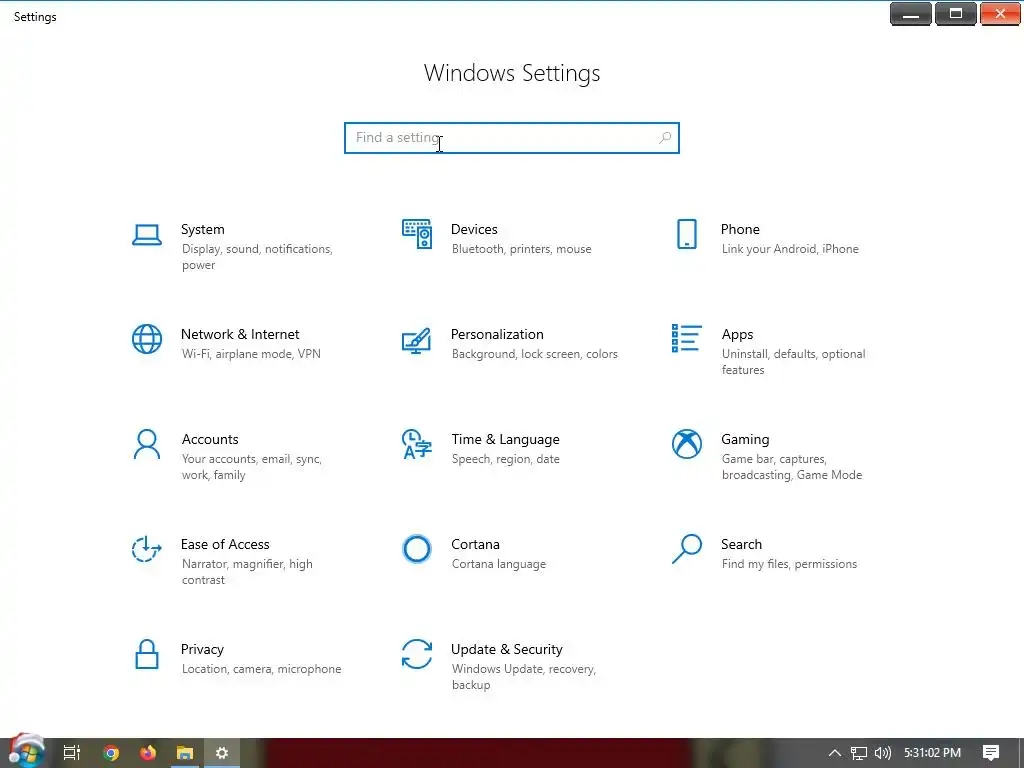
Task: Show hidden tray icons chevron
Action: point(835,753)
